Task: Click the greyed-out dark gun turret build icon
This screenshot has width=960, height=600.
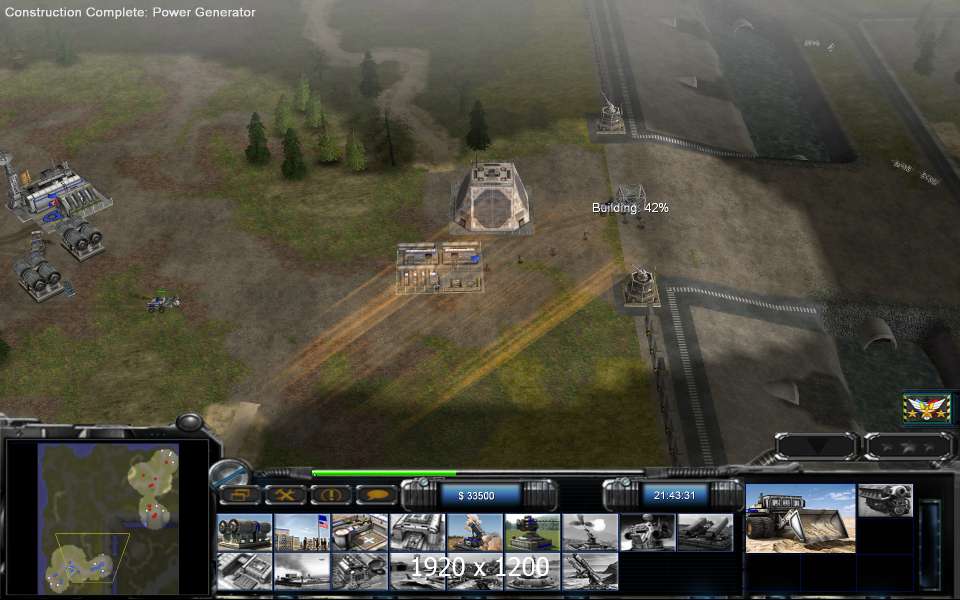Action: pos(647,532)
